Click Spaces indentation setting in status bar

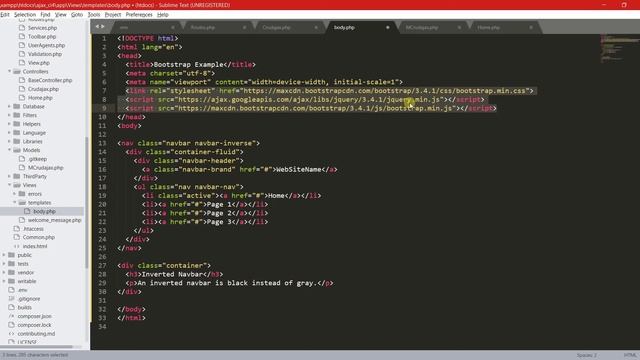pos(587,355)
